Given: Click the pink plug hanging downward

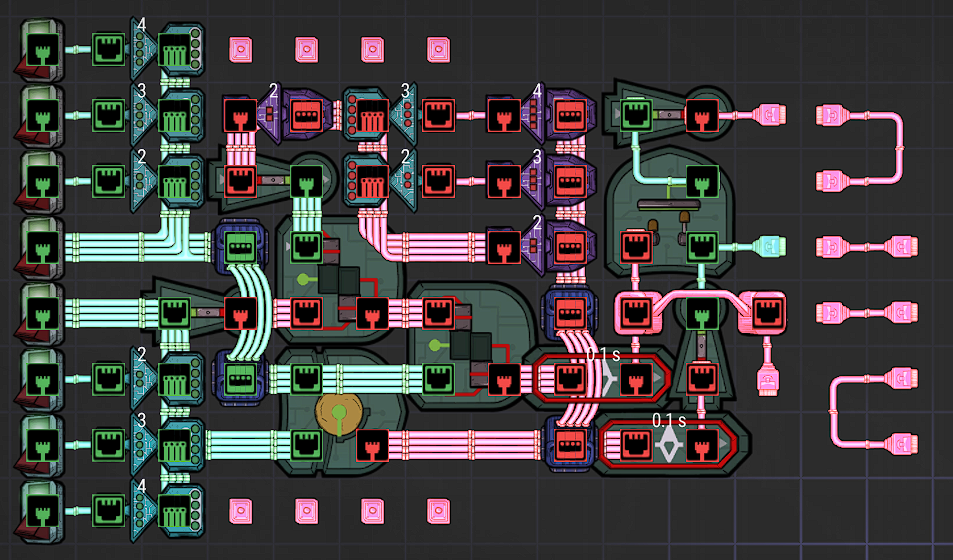Looking at the screenshot, I should point(768,378).
